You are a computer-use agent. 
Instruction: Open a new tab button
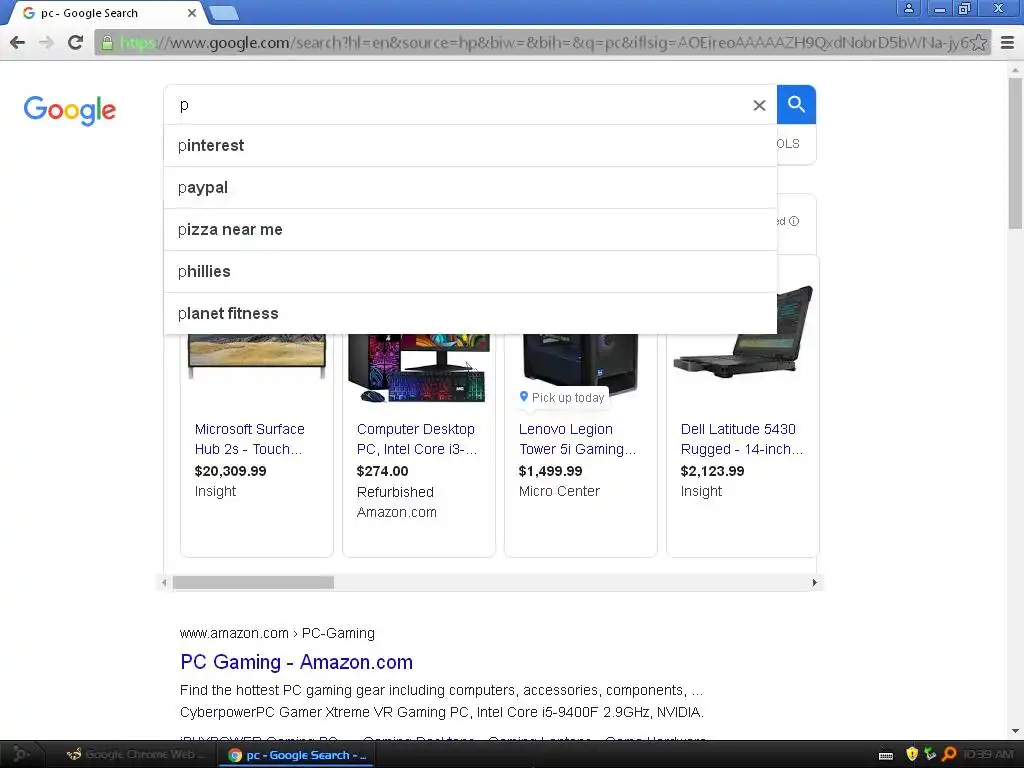click(x=224, y=13)
